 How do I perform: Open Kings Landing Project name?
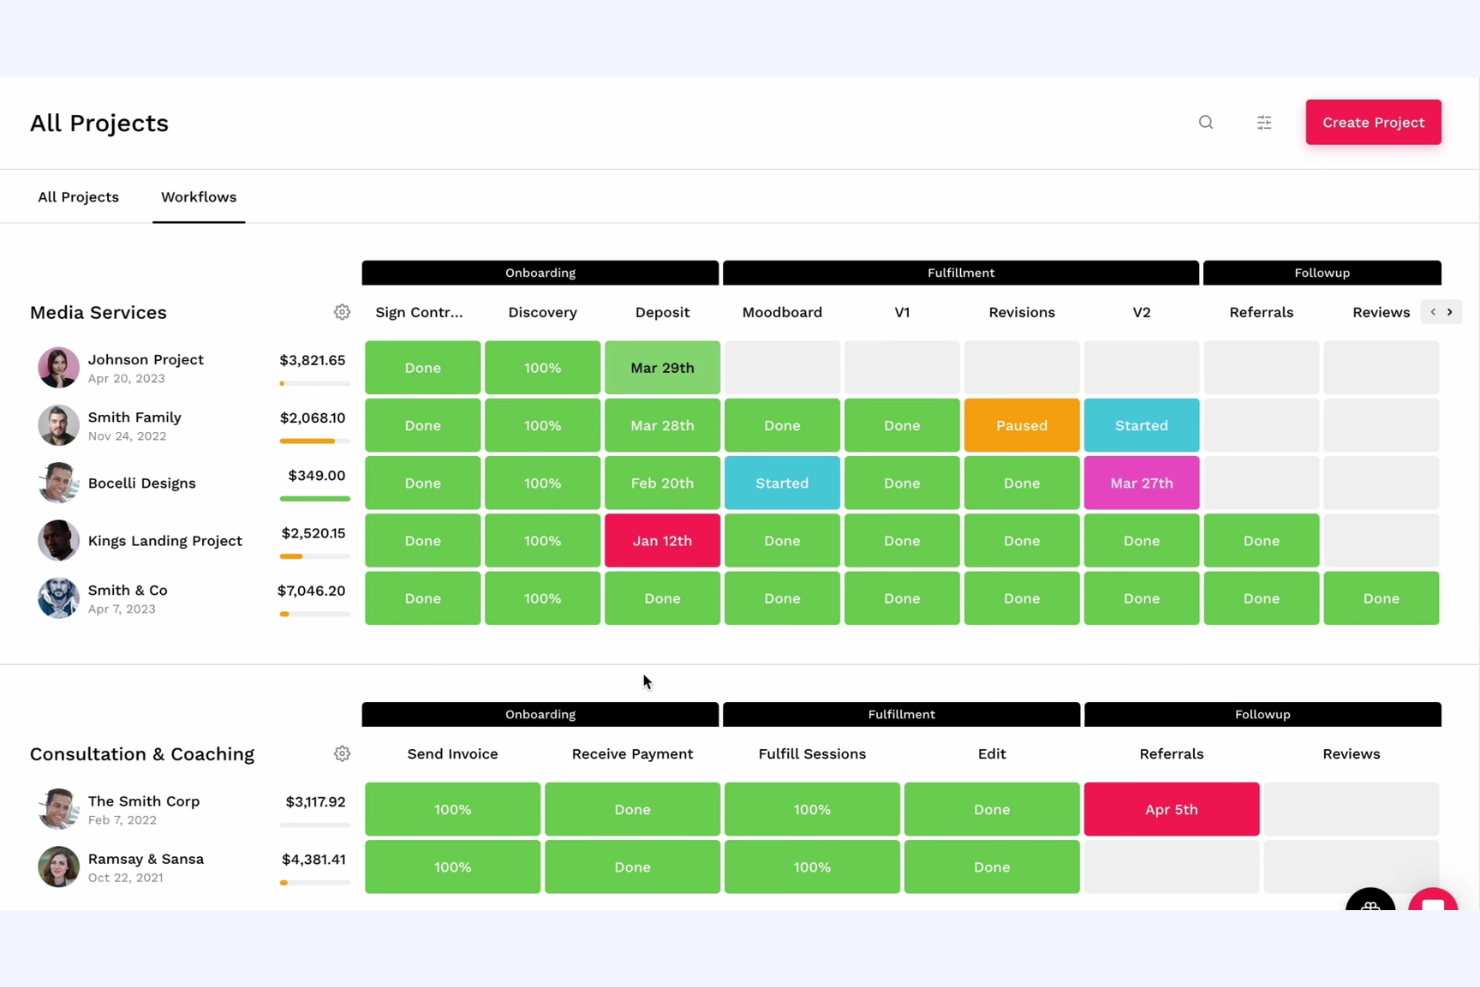[x=165, y=540]
